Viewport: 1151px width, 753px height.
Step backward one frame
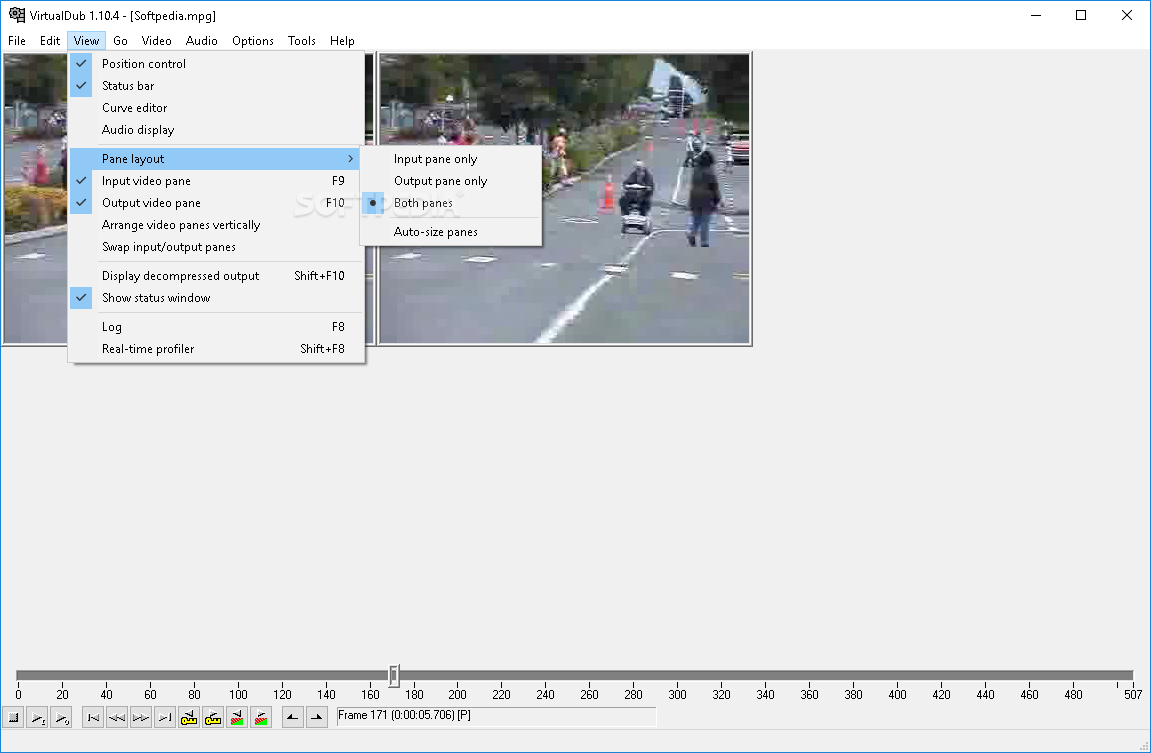(x=117, y=717)
